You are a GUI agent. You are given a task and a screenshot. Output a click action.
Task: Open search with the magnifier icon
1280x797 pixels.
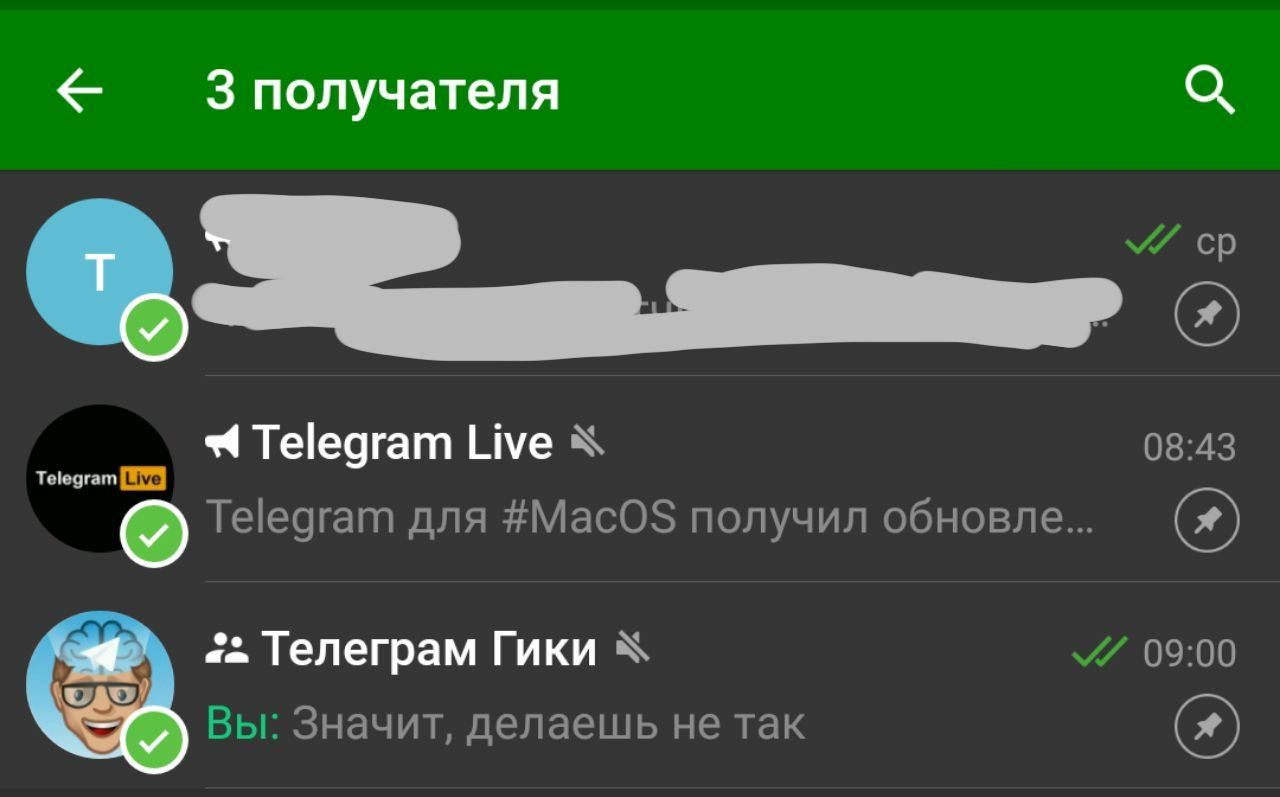pyautogui.click(x=1210, y=92)
